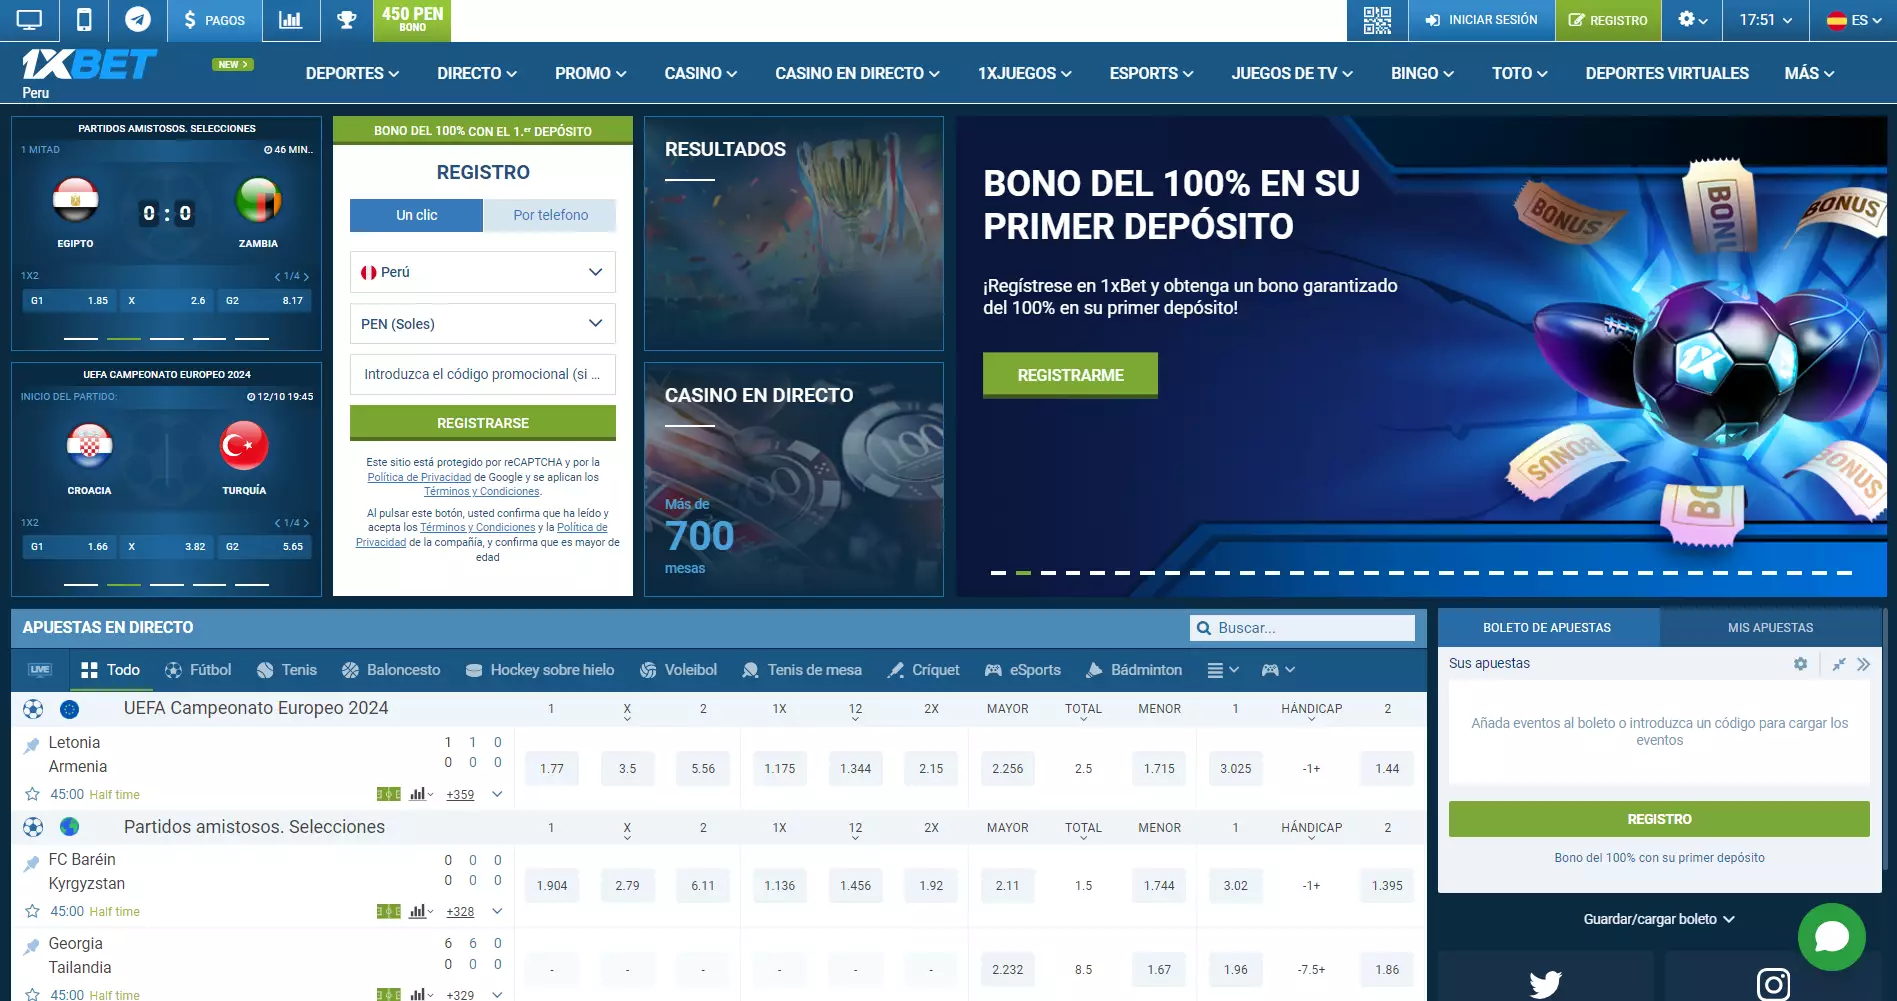Image resolution: width=1897 pixels, height=1001 pixels.
Task: Open the QR code icon
Action: click(x=1377, y=20)
